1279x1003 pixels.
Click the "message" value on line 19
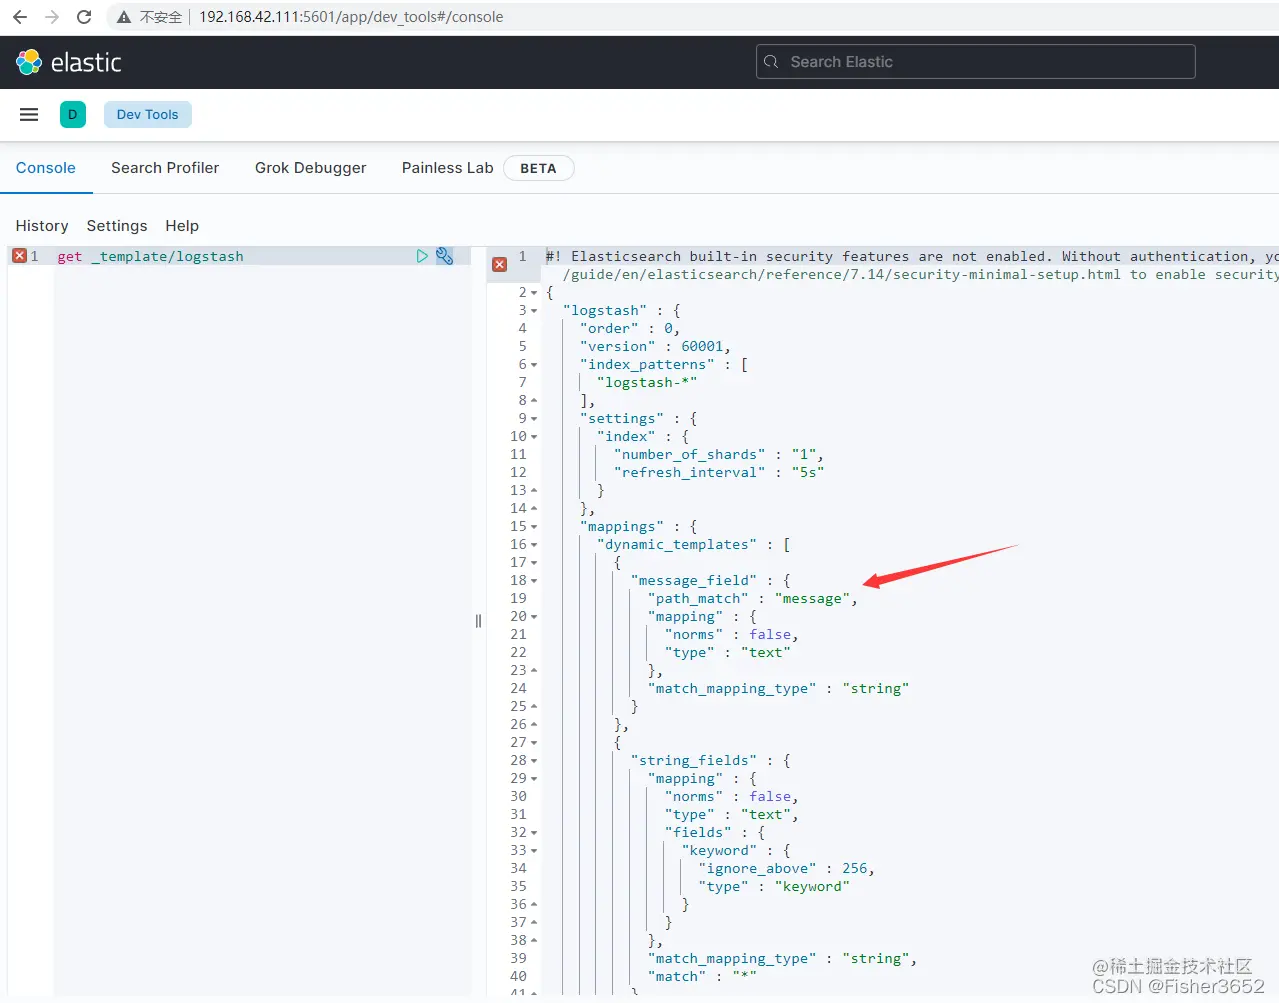[x=812, y=598]
